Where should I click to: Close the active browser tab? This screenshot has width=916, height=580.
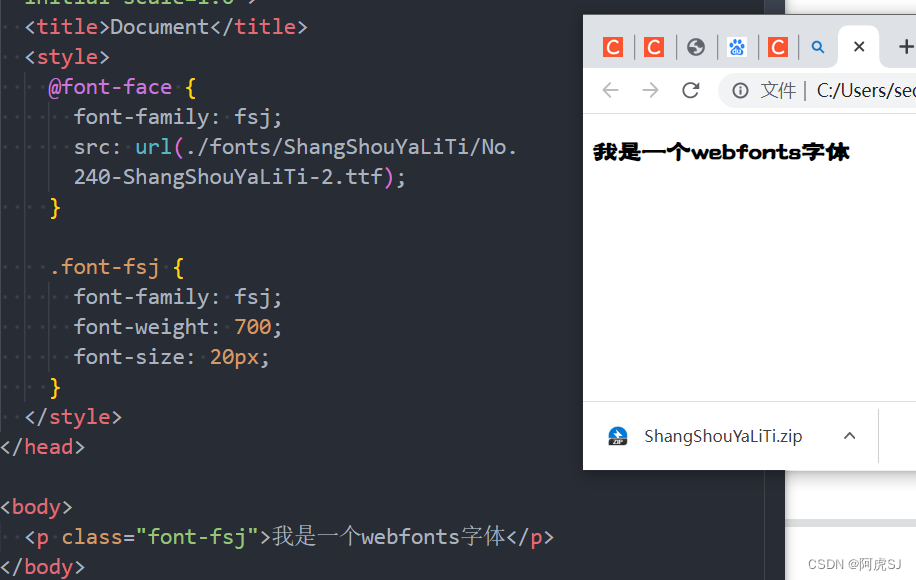click(x=859, y=47)
